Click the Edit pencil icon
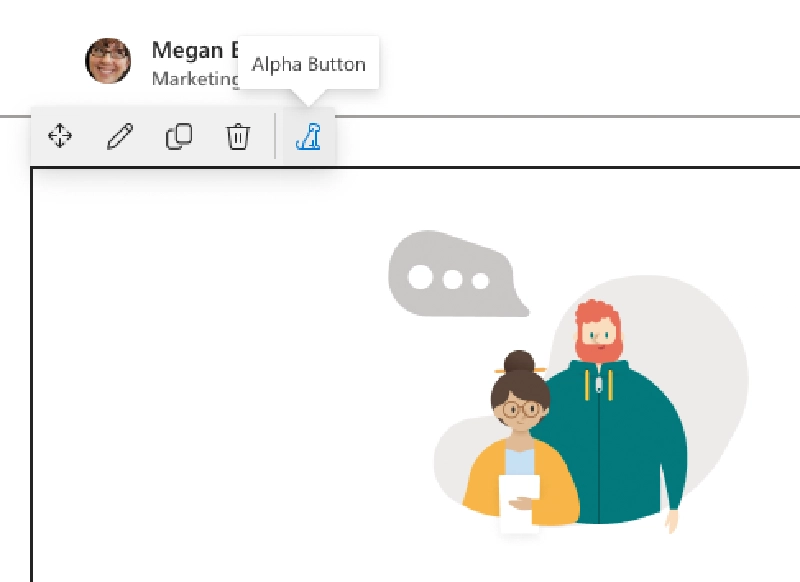 click(120, 136)
